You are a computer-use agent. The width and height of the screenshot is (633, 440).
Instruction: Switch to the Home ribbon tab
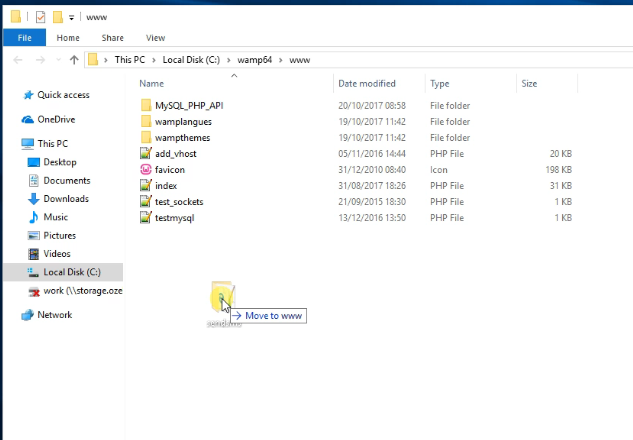point(68,38)
